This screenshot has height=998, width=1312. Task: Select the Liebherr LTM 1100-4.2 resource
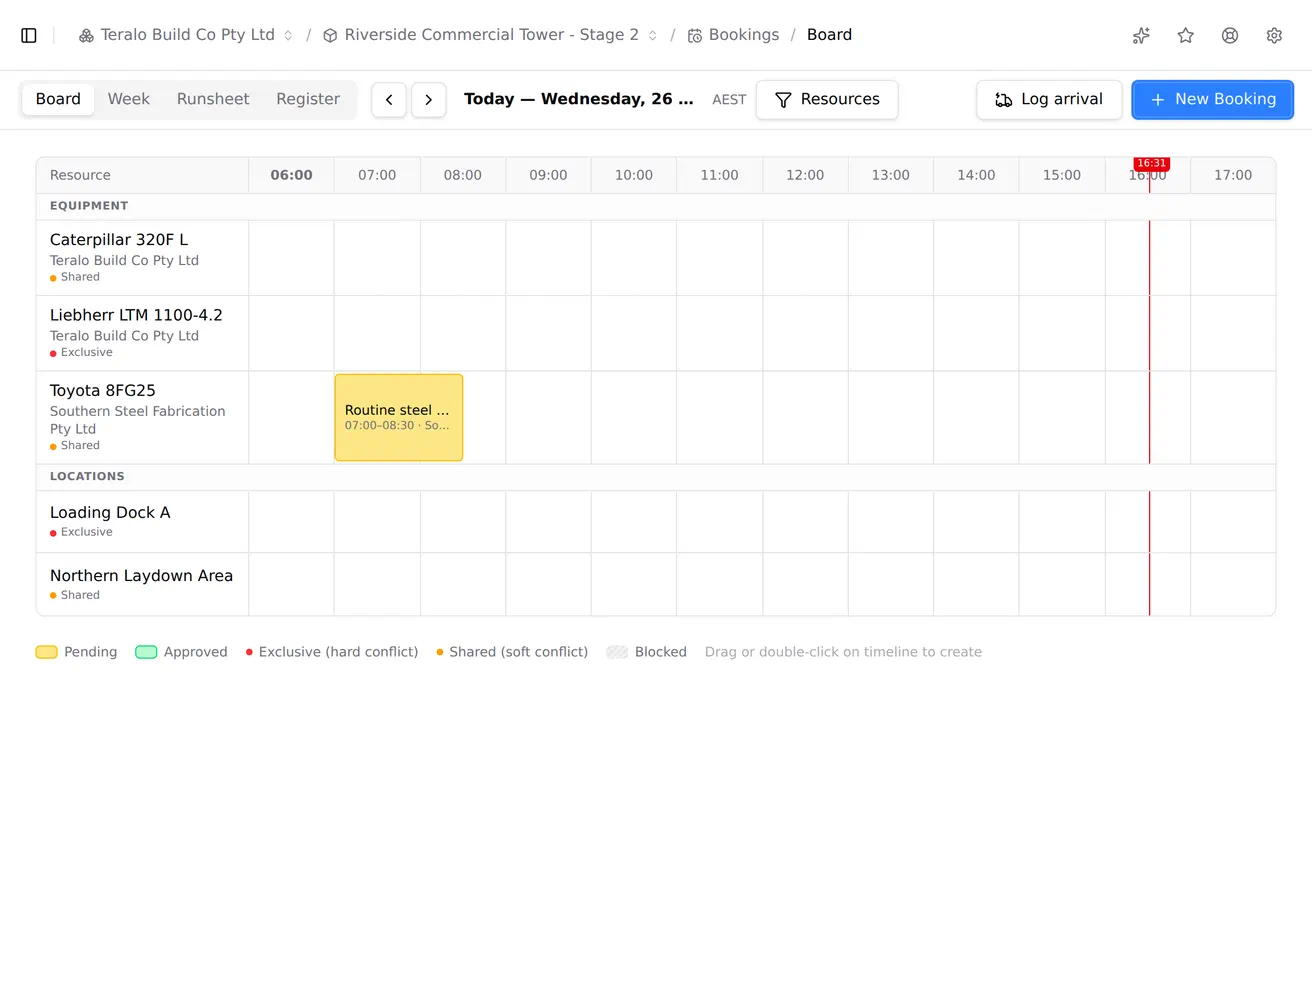click(142, 333)
